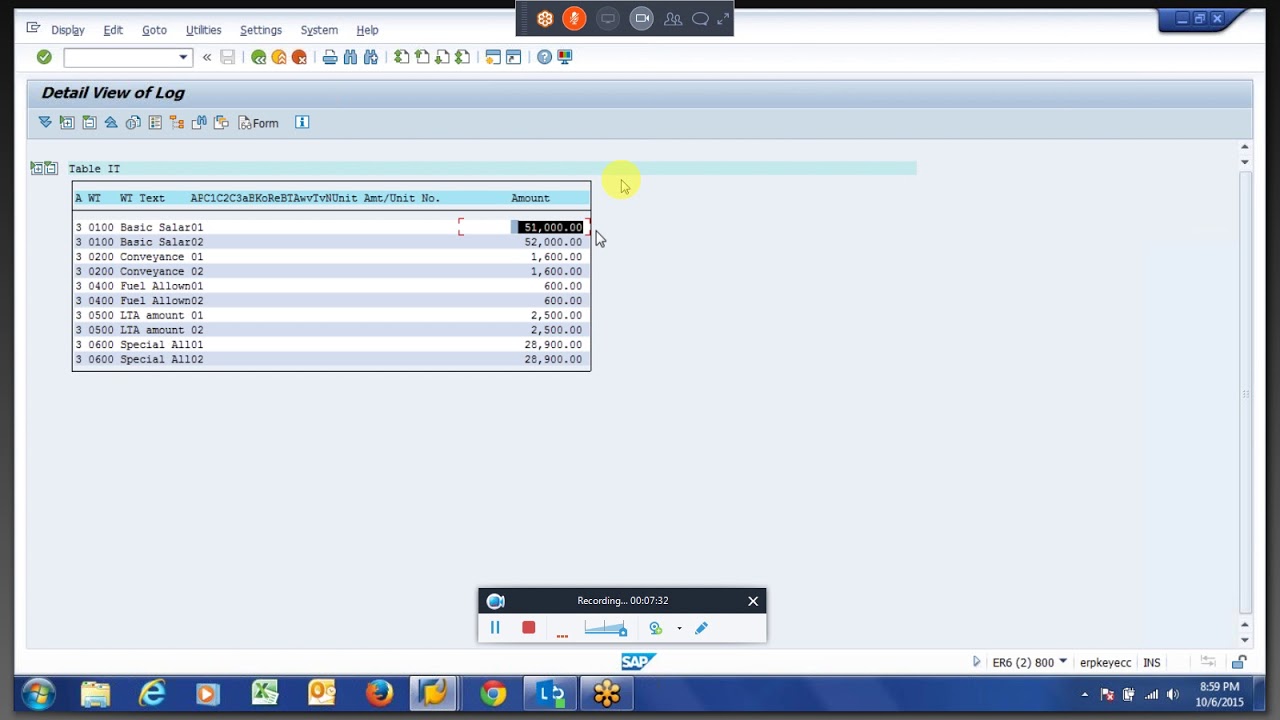This screenshot has height=720, width=1280.
Task: Expand the ER6 (2) 800 system dropdown
Action: pyautogui.click(x=1063, y=661)
